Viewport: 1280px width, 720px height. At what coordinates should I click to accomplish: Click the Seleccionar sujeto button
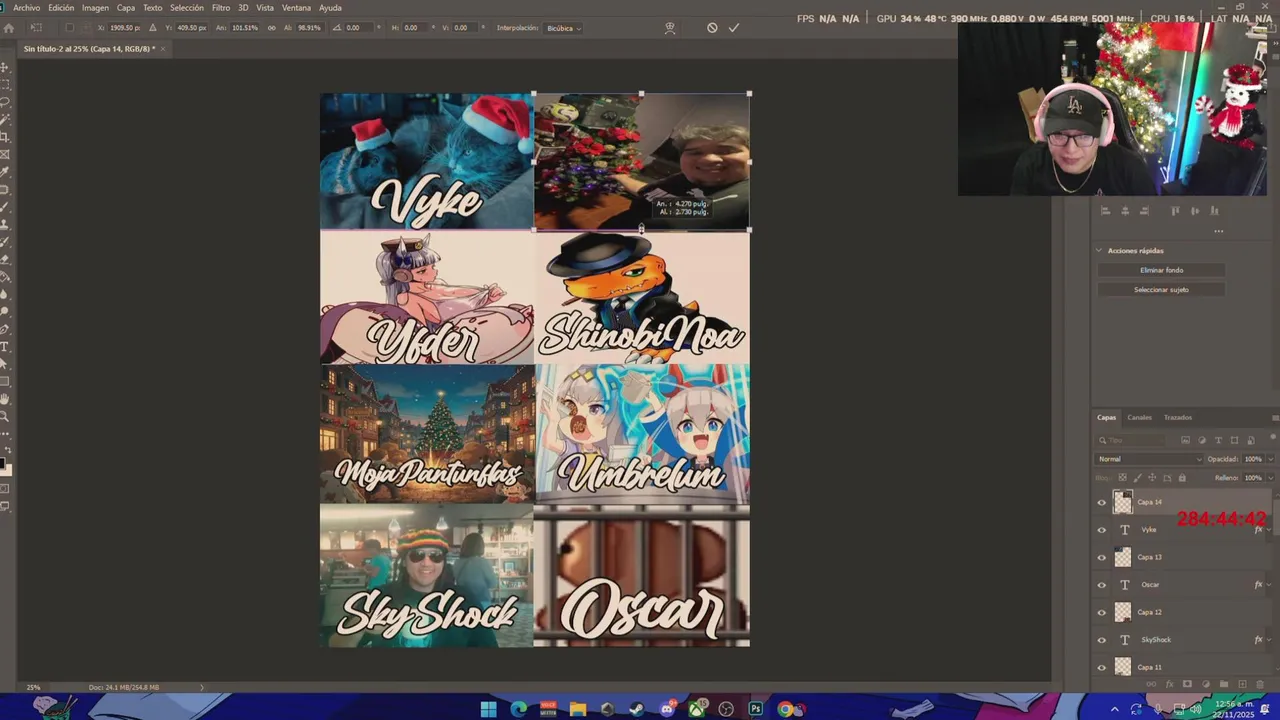pyautogui.click(x=1161, y=290)
